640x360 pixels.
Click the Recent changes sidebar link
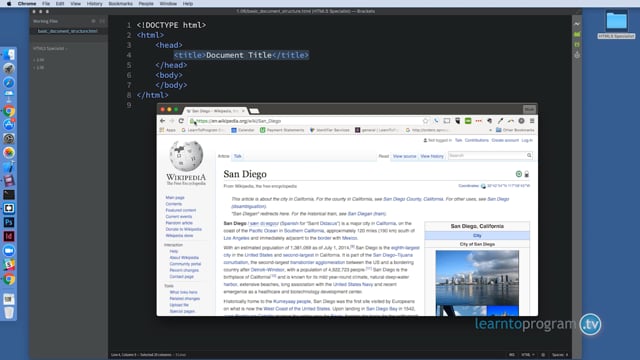pyautogui.click(x=184, y=270)
